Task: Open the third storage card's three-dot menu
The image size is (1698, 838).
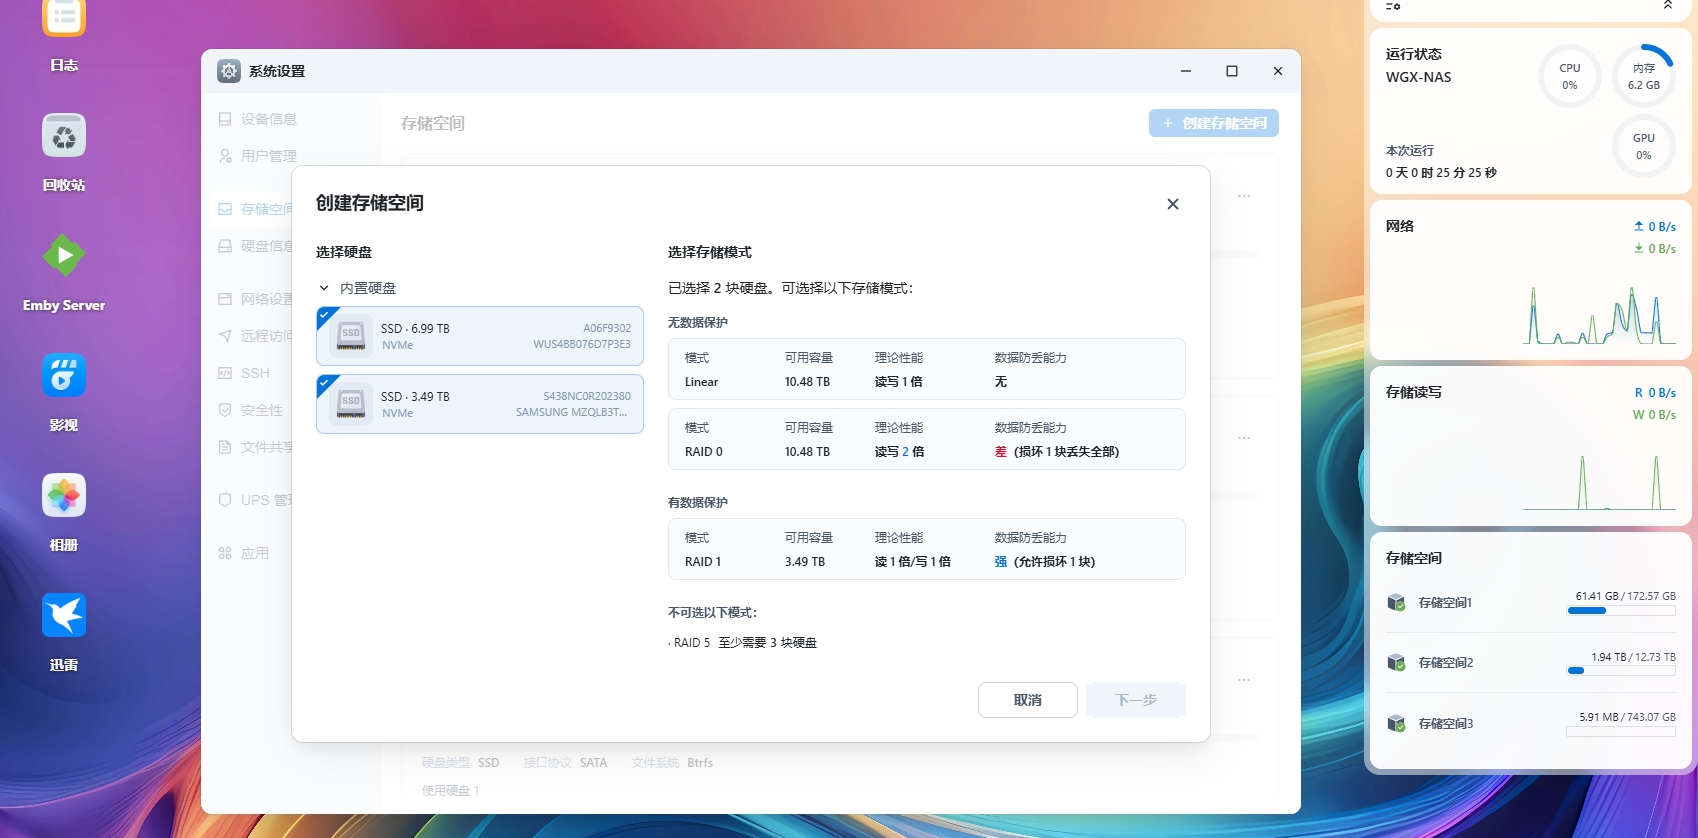Action: click(x=1244, y=680)
